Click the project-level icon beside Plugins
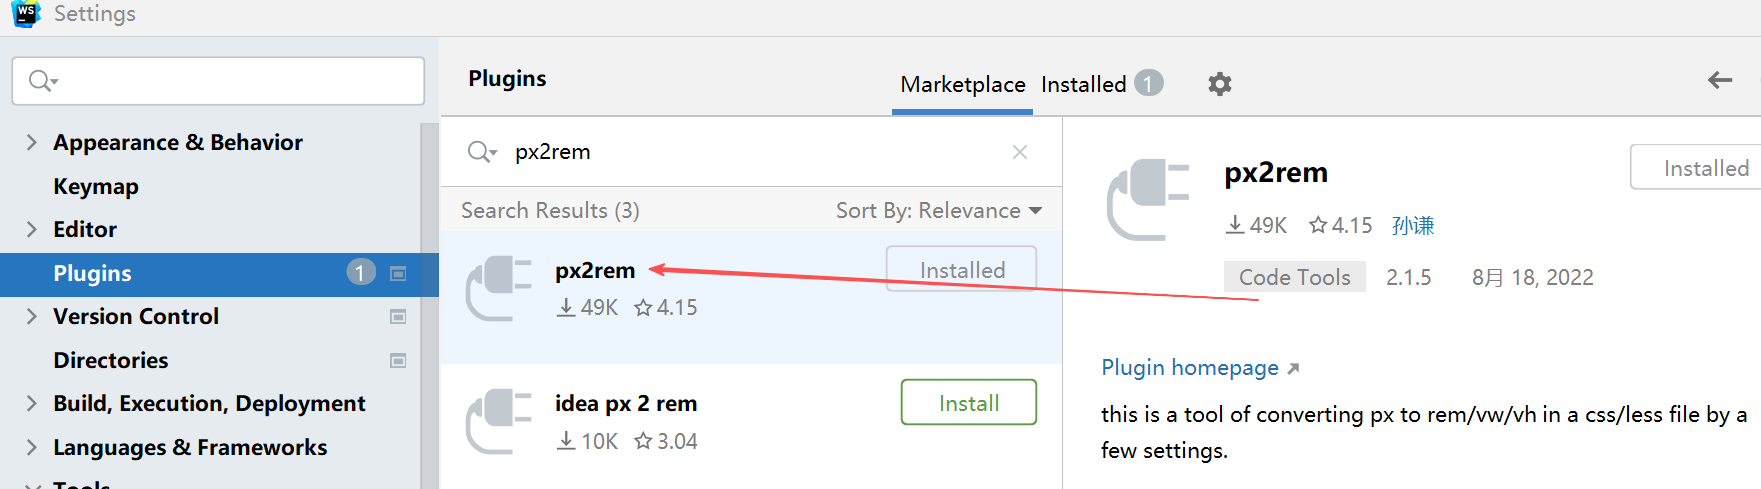Screen dimensions: 1761x489 [398, 273]
